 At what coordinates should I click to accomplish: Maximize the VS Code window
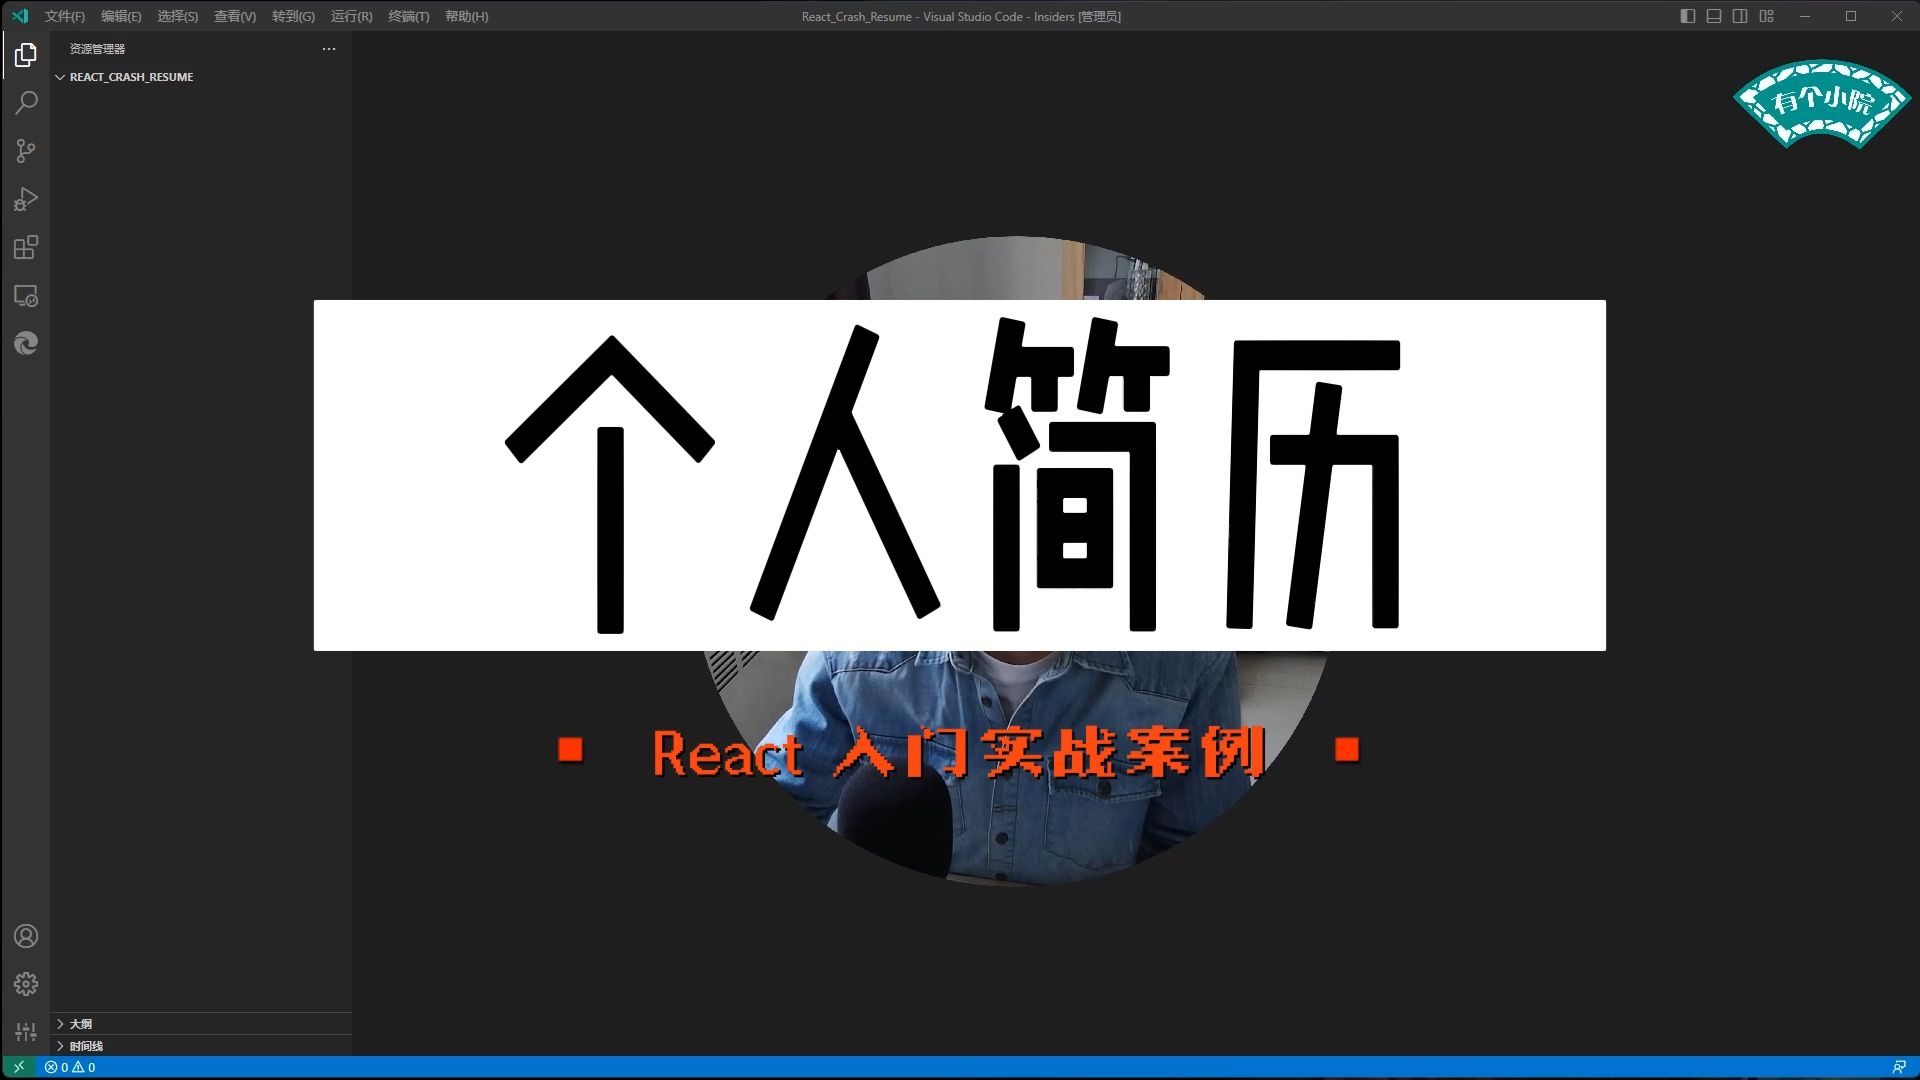(1851, 16)
